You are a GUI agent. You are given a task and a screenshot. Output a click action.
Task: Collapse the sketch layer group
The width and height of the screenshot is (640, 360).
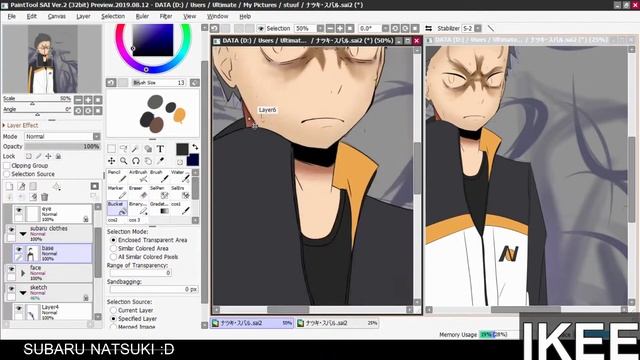click(x=23, y=292)
